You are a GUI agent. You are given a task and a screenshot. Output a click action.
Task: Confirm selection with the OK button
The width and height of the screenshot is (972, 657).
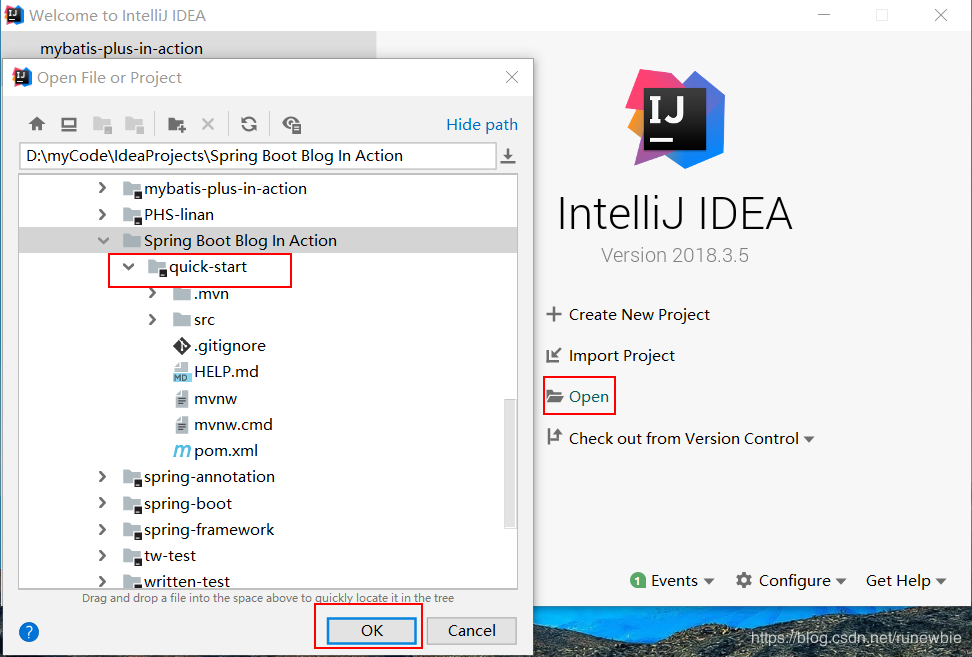point(372,630)
